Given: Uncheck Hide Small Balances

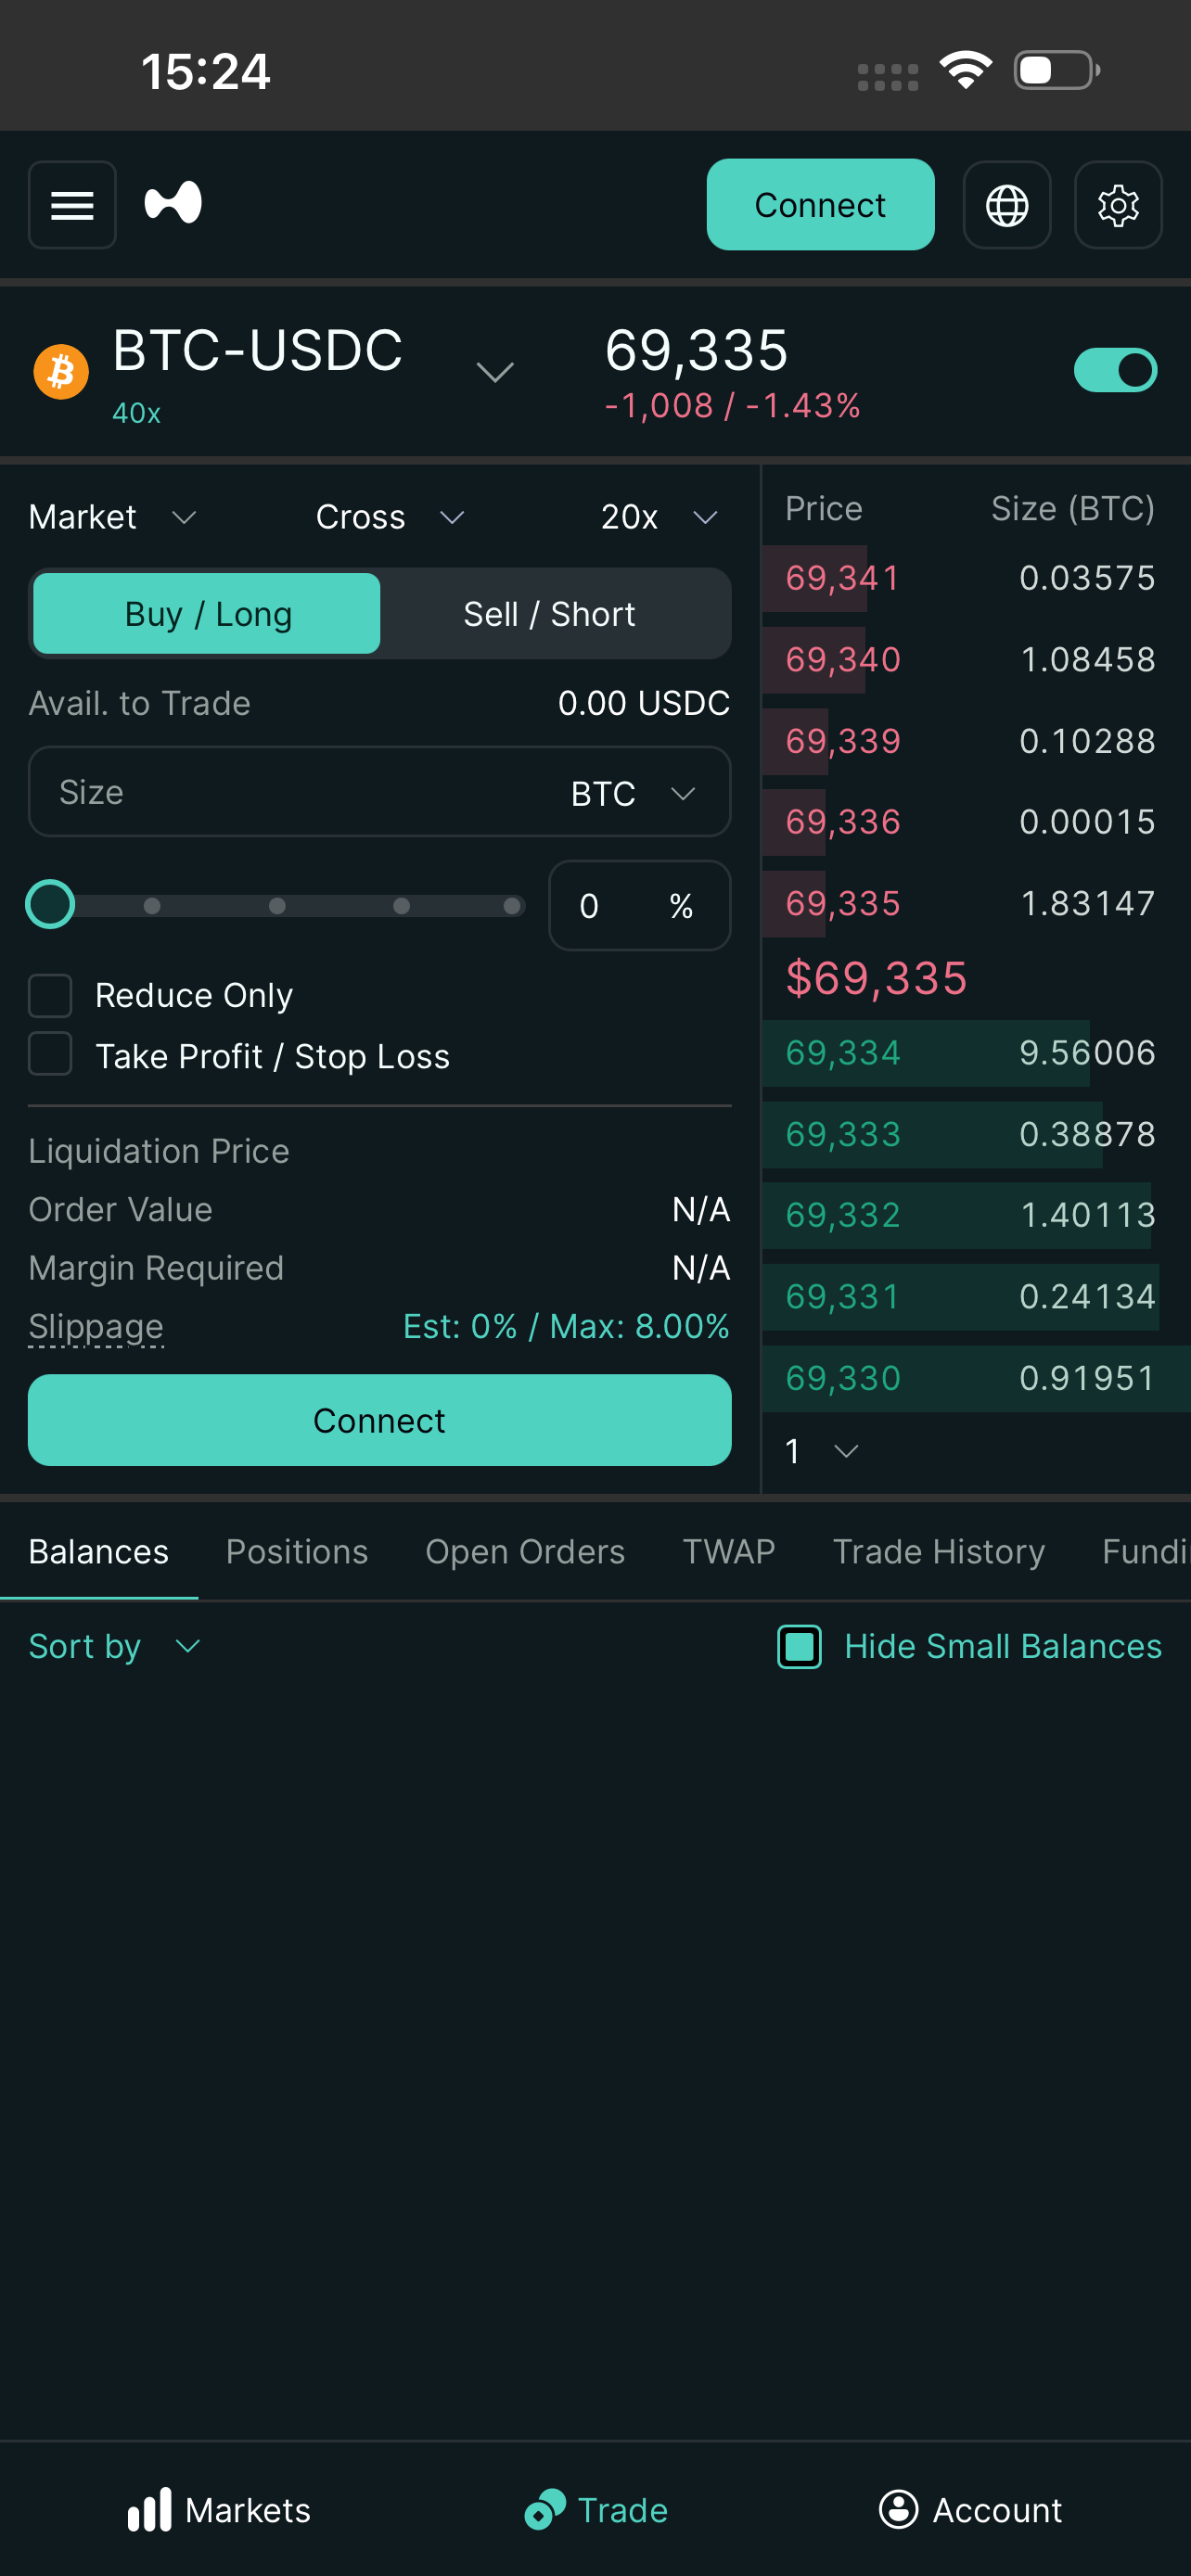Looking at the screenshot, I should pos(799,1646).
